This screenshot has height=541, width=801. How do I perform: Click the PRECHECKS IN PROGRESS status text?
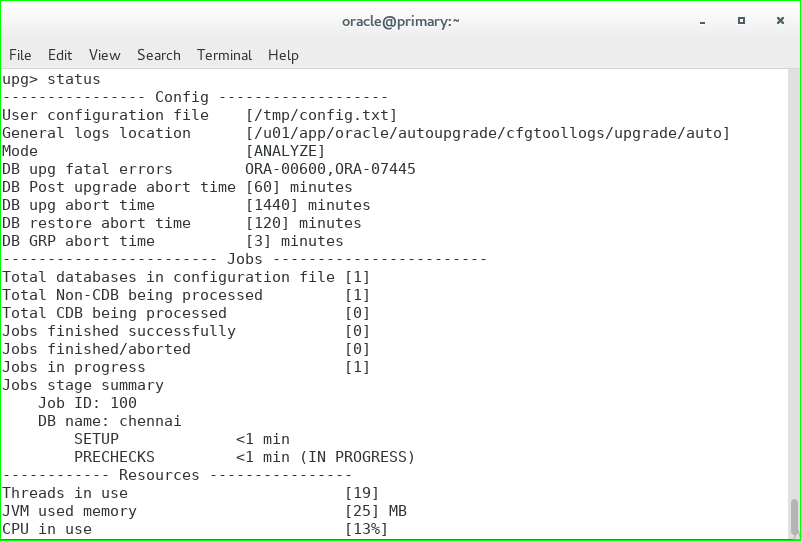[x=325, y=457]
